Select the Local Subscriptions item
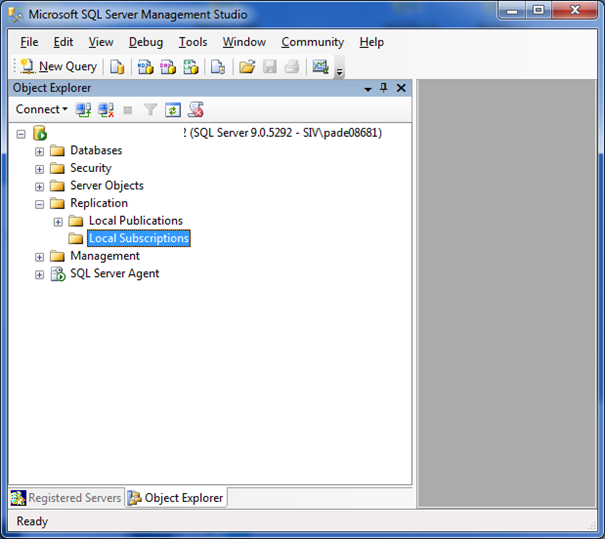 click(x=139, y=238)
